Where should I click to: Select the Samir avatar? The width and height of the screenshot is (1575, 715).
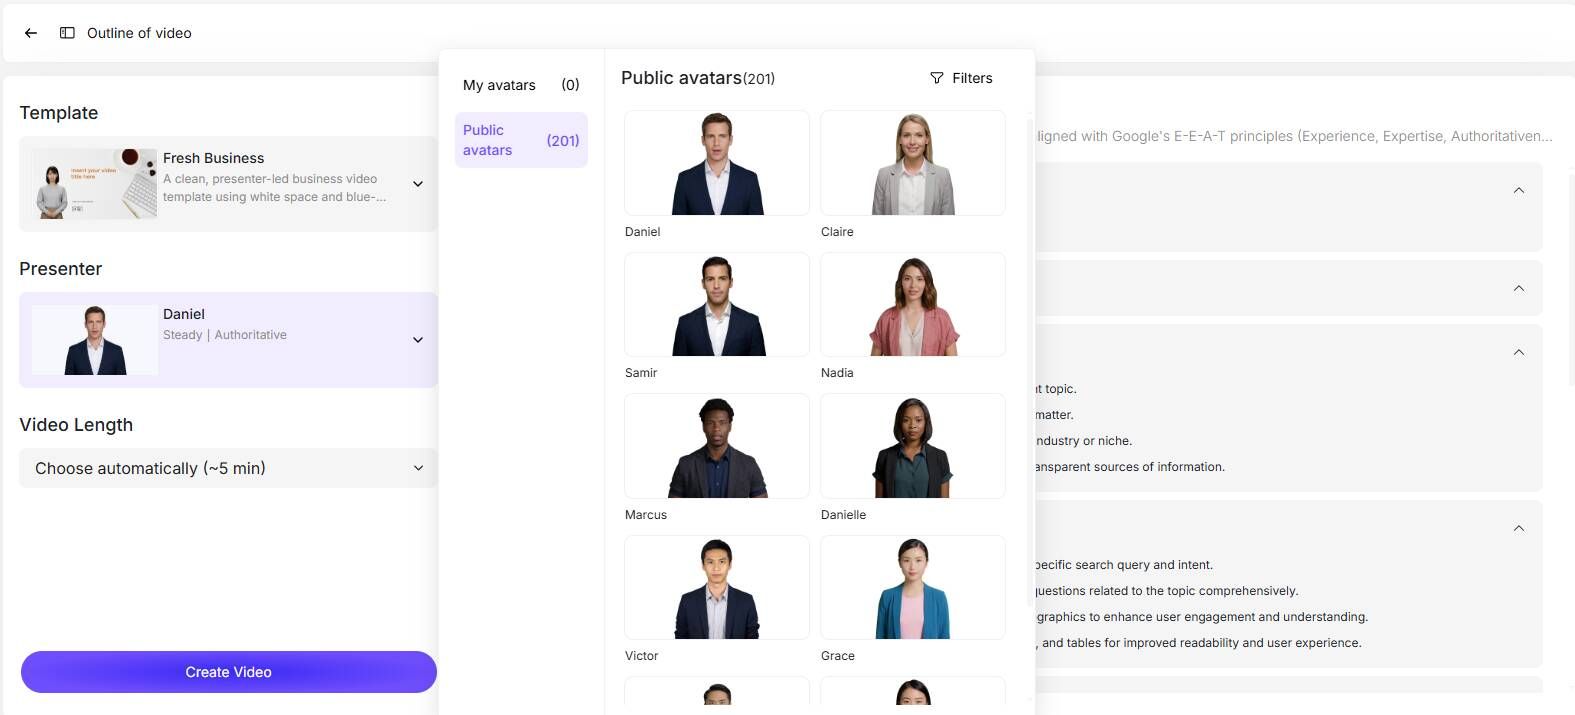coord(716,305)
